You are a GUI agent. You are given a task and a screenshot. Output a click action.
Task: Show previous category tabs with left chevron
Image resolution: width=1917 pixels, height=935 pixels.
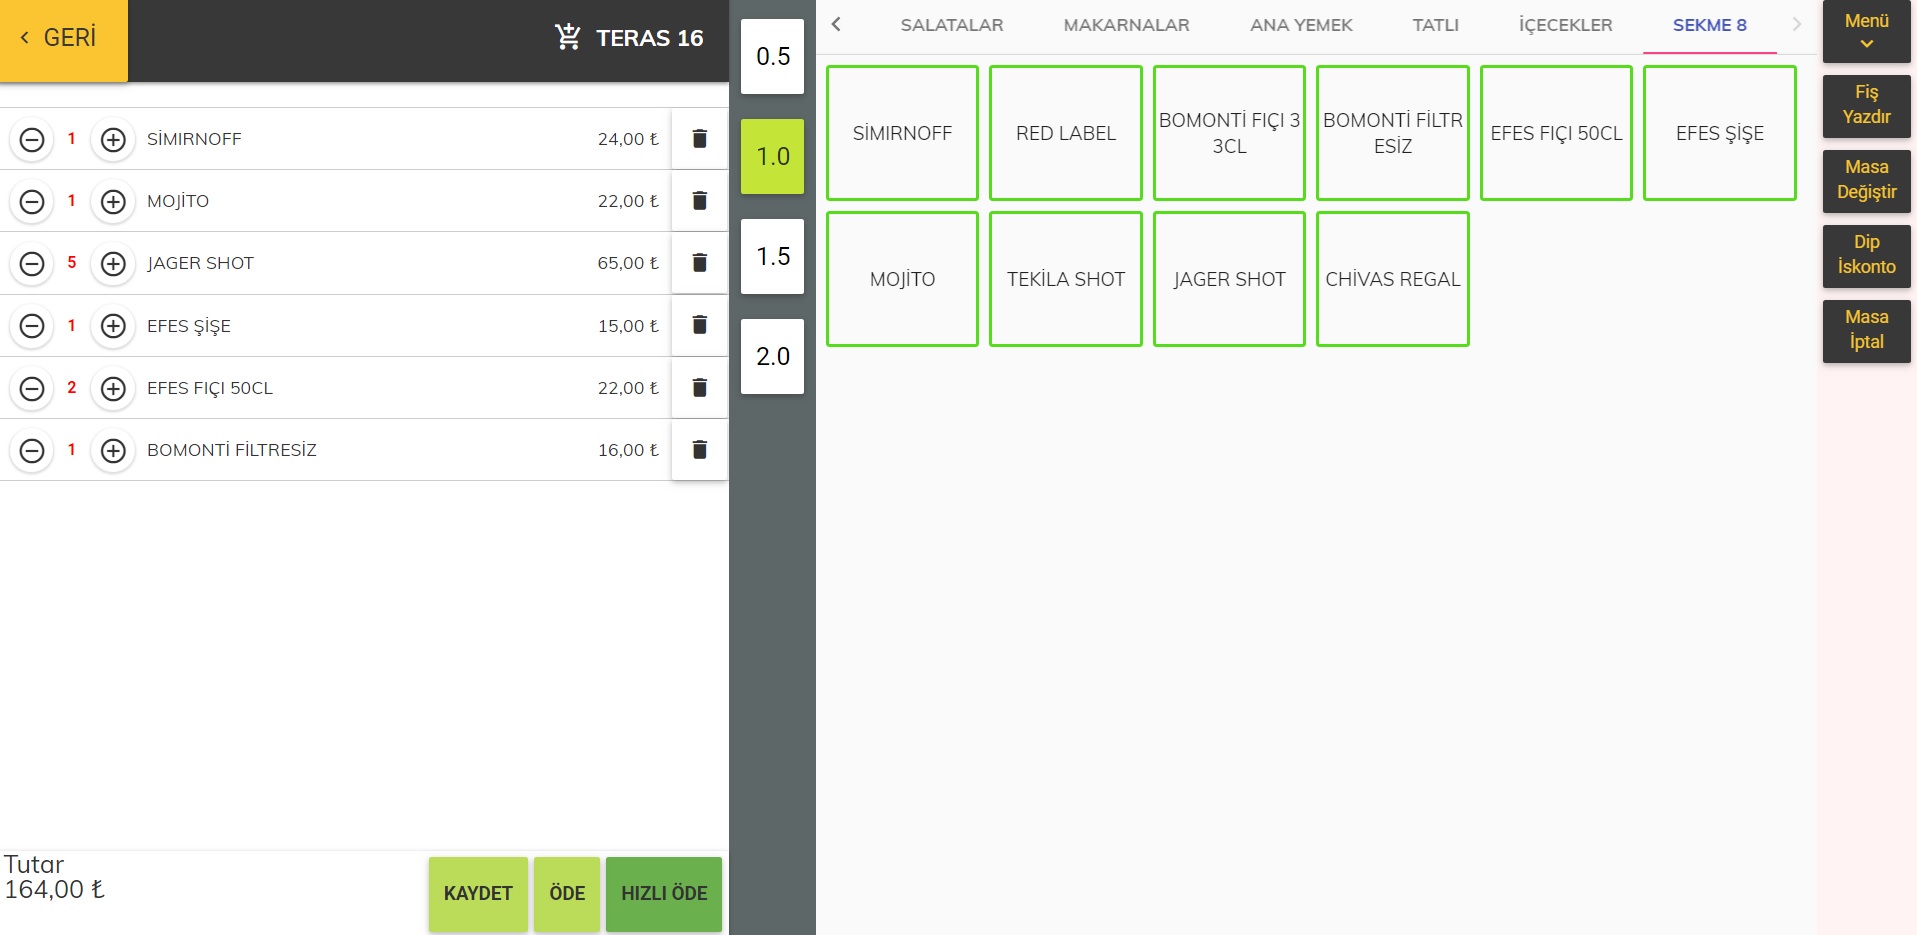click(x=836, y=24)
